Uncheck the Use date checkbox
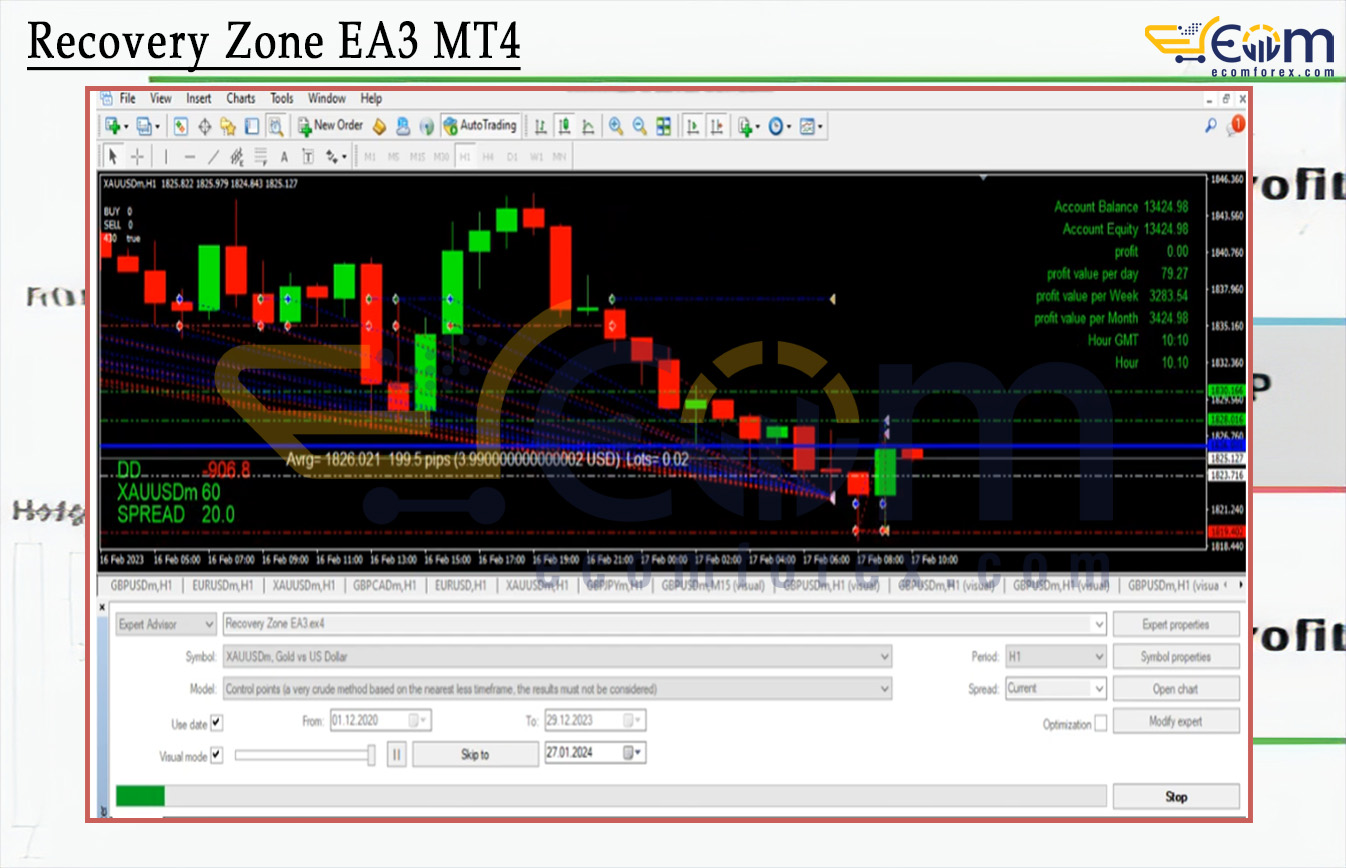Image resolution: width=1346 pixels, height=868 pixels. point(217,722)
